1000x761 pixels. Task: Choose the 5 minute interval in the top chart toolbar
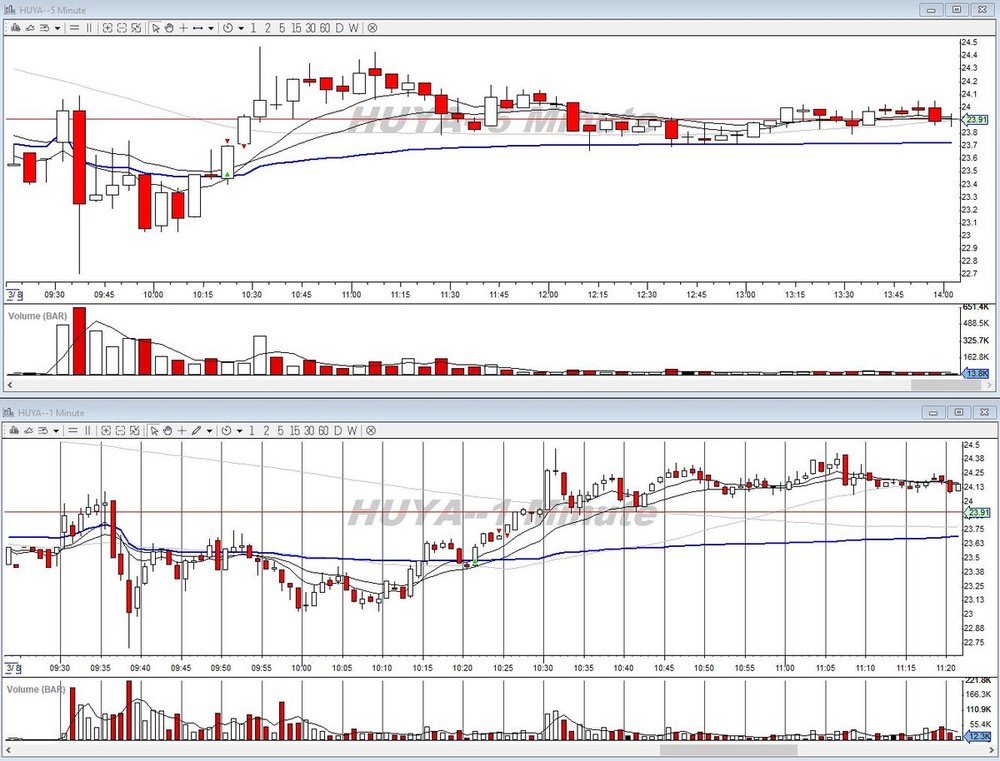pos(282,28)
